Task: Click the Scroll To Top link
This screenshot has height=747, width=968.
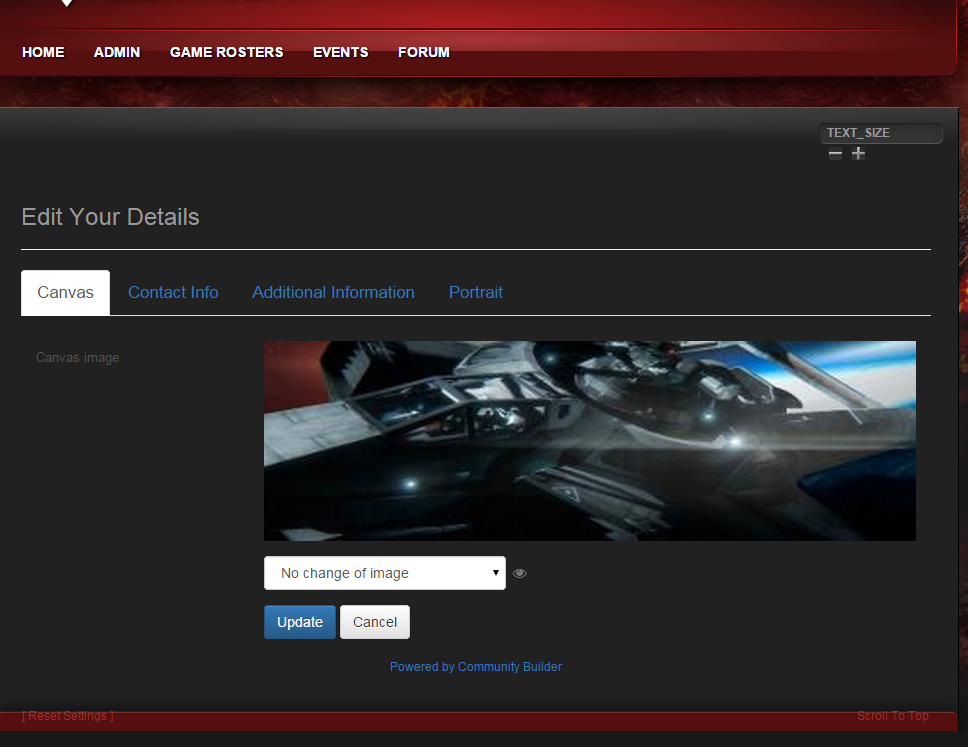Action: (x=893, y=716)
